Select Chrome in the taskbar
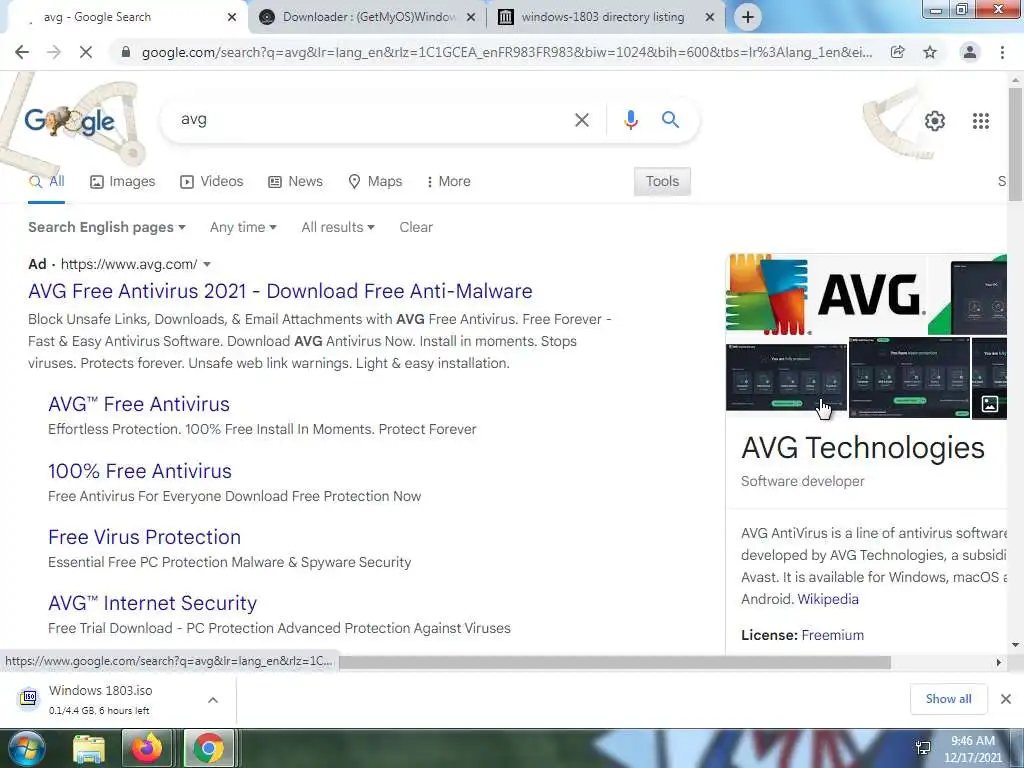1024x768 pixels. (x=208, y=748)
